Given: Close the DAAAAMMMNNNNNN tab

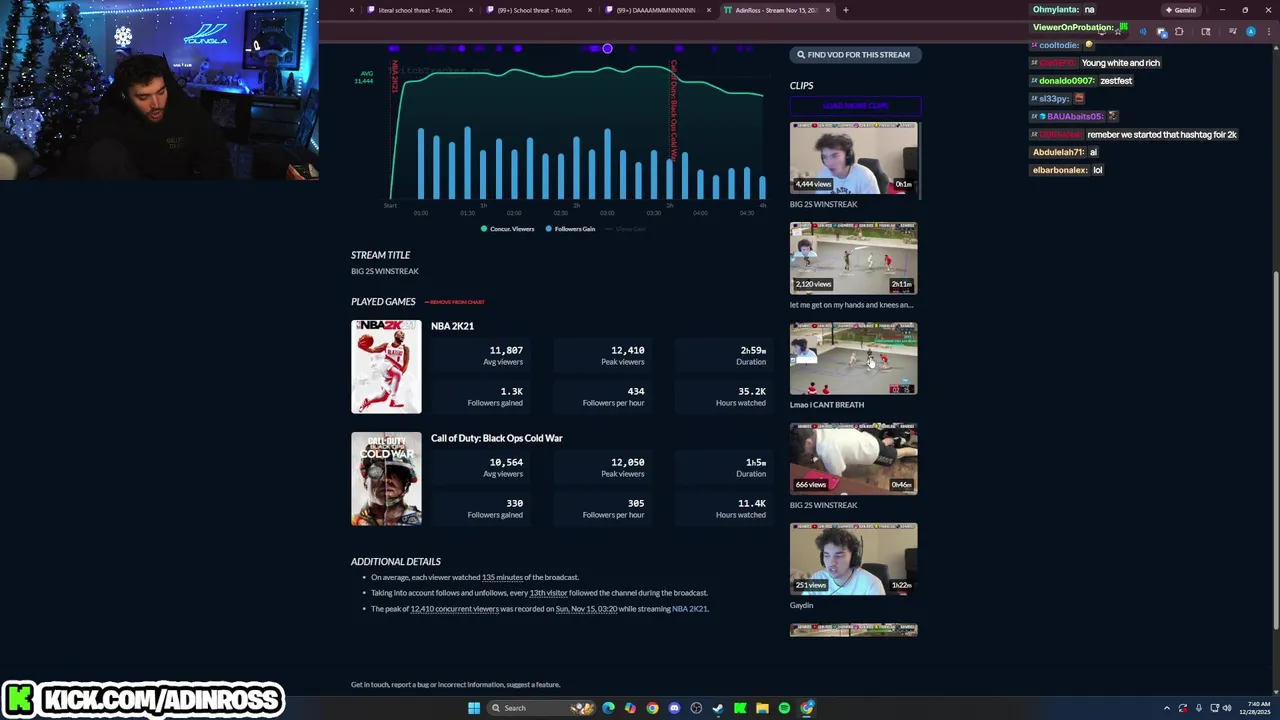Looking at the screenshot, I should 709,10.
